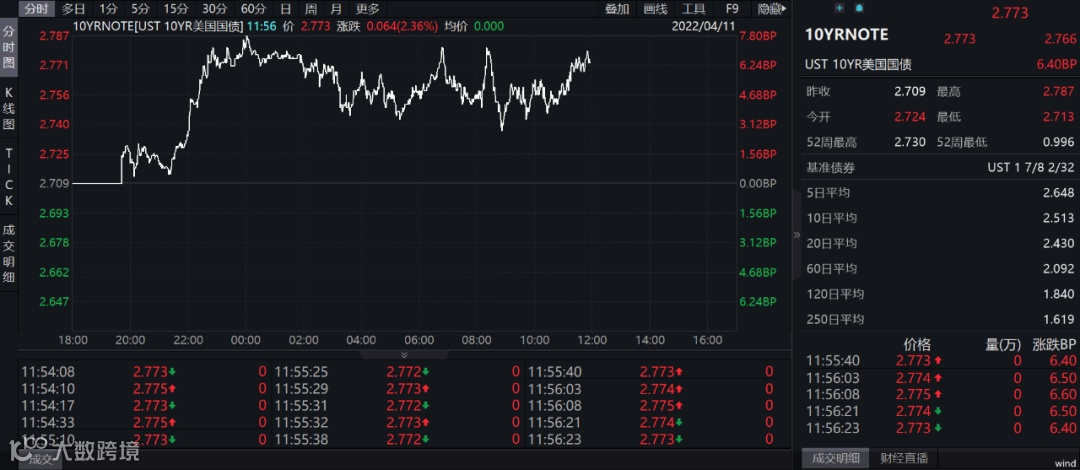Click the 涨跌 0.064(2.36%) readout

click(x=388, y=26)
